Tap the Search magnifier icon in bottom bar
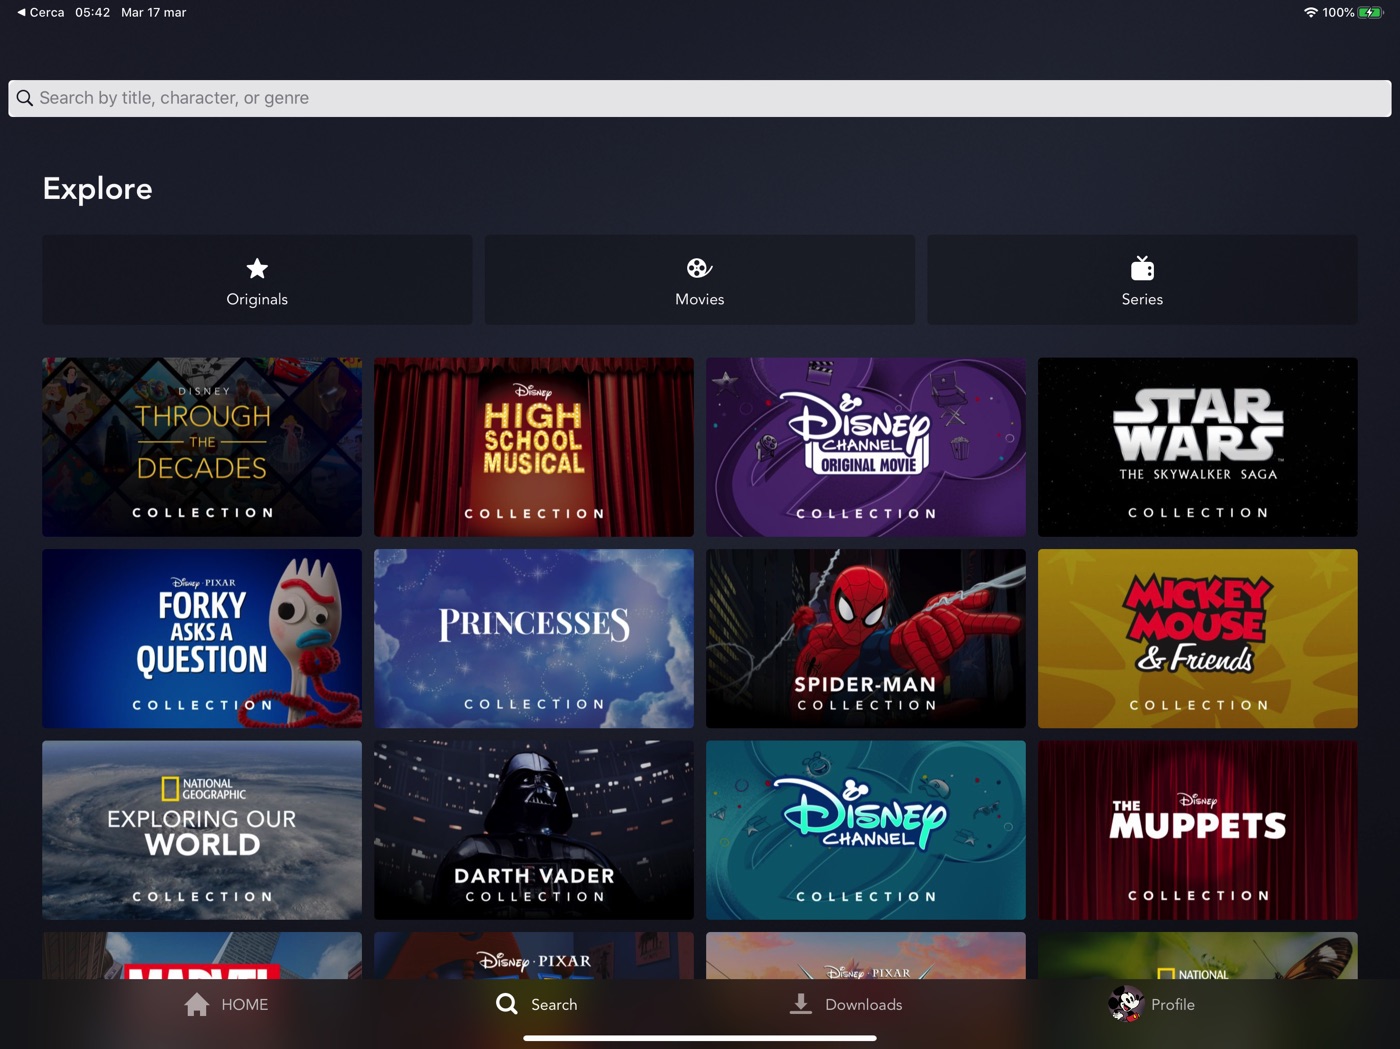This screenshot has width=1400, height=1049. click(x=507, y=1004)
